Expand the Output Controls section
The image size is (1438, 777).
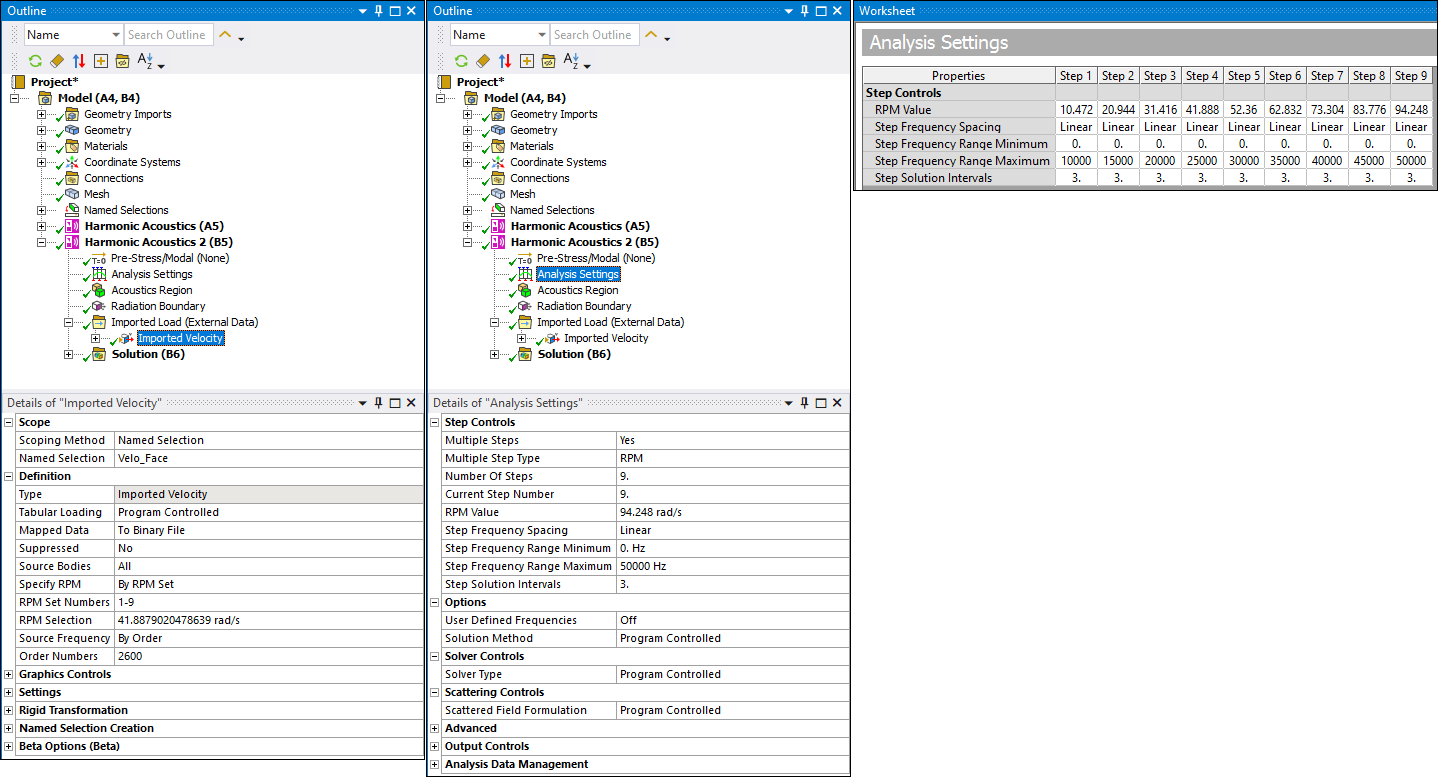click(435, 747)
